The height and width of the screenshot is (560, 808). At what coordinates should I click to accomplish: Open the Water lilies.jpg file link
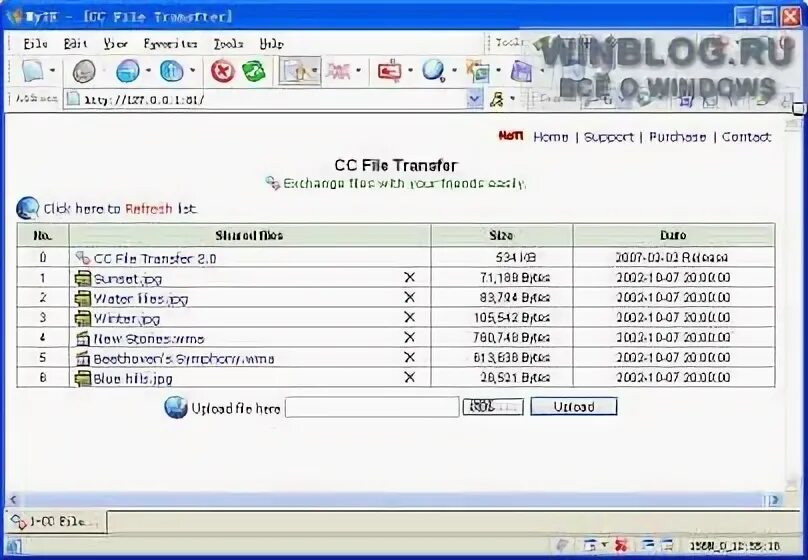point(141,299)
